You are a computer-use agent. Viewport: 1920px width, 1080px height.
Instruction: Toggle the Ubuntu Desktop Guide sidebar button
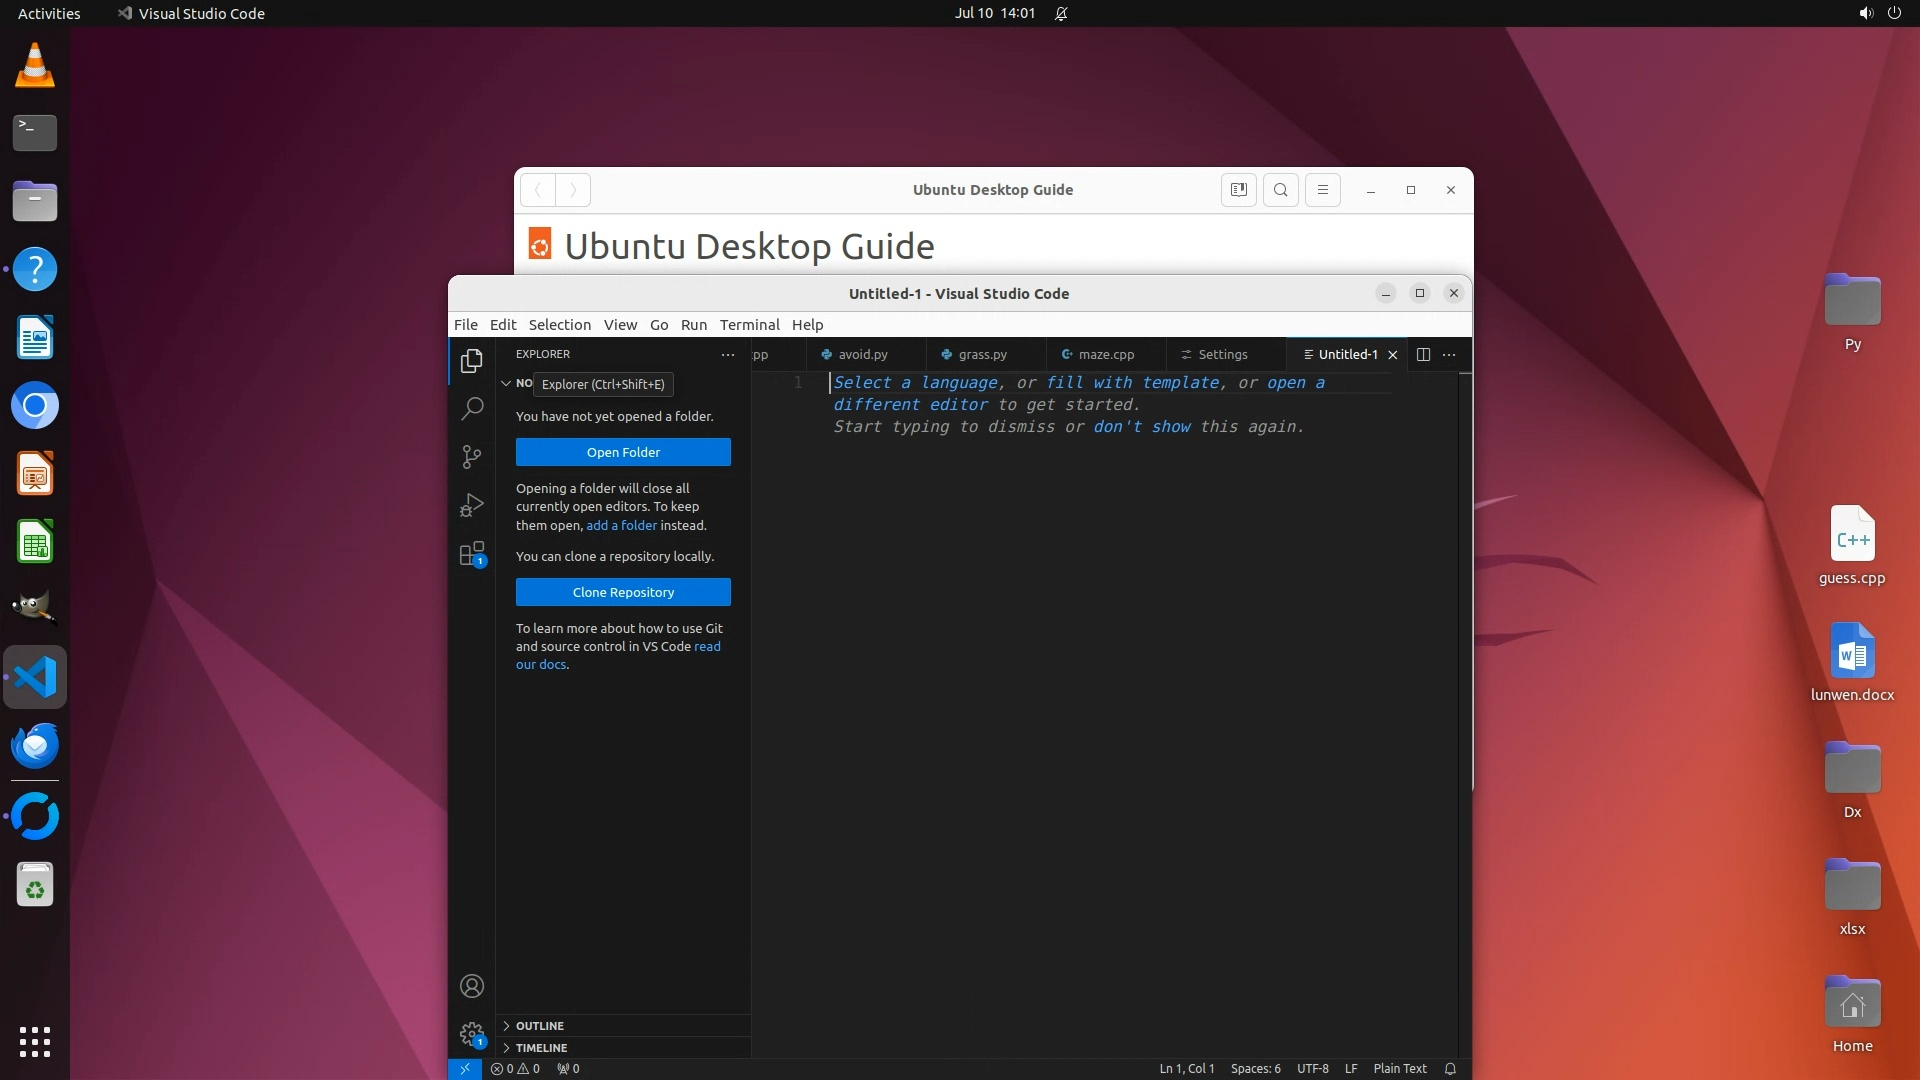[x=1238, y=190]
